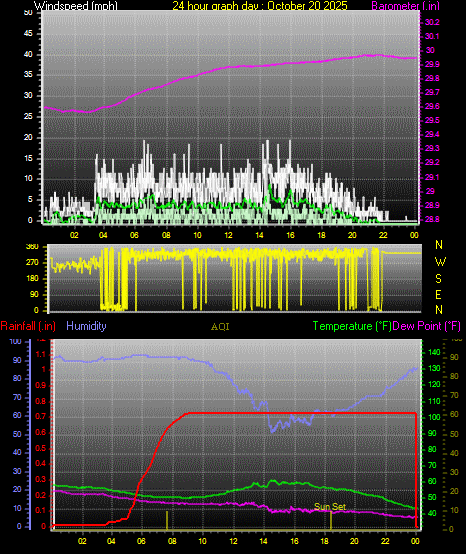Click '29.9' on the barometer axis
The image size is (466, 554).
pos(432,64)
